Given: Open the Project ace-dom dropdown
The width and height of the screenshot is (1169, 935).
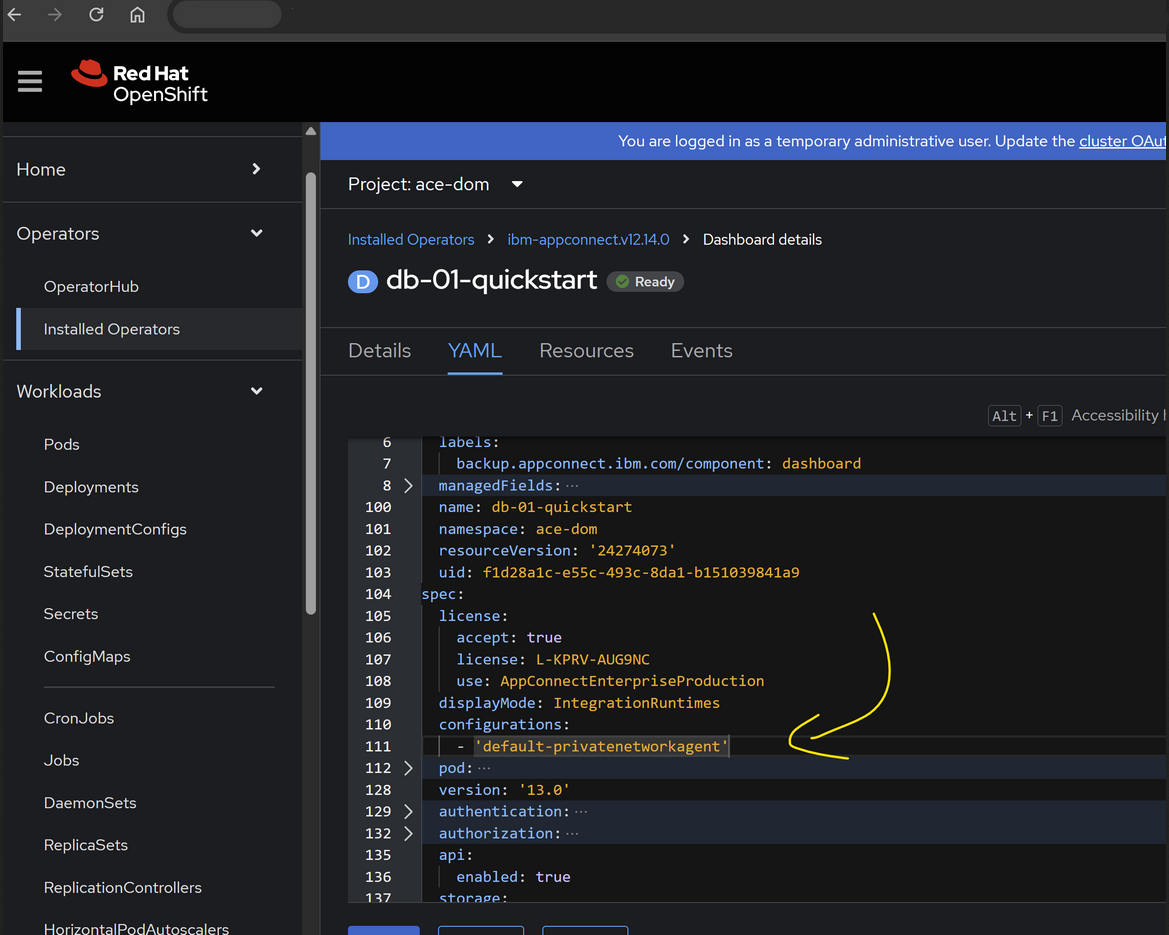Looking at the screenshot, I should tap(435, 184).
